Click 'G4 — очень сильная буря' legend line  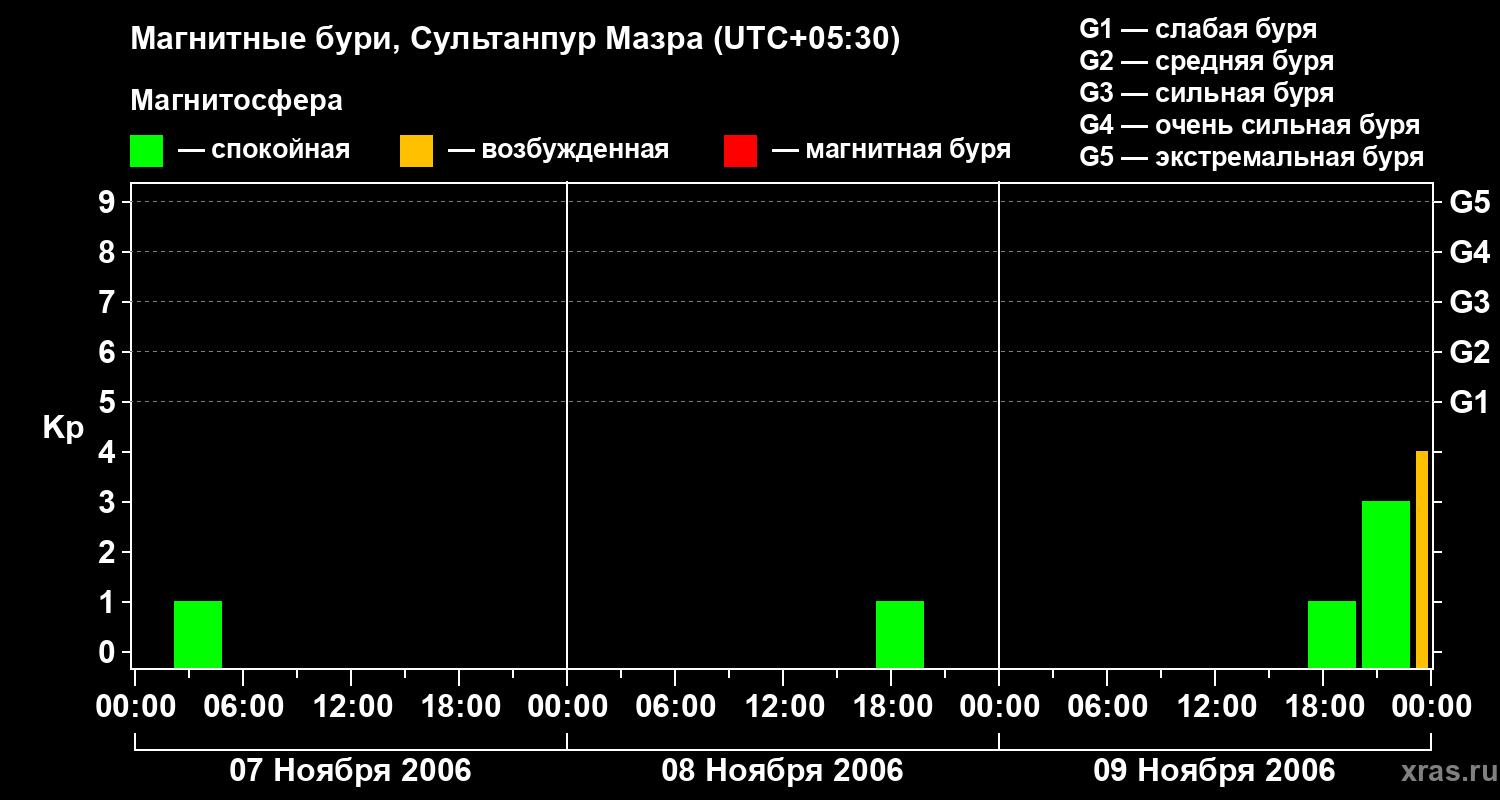point(1249,125)
